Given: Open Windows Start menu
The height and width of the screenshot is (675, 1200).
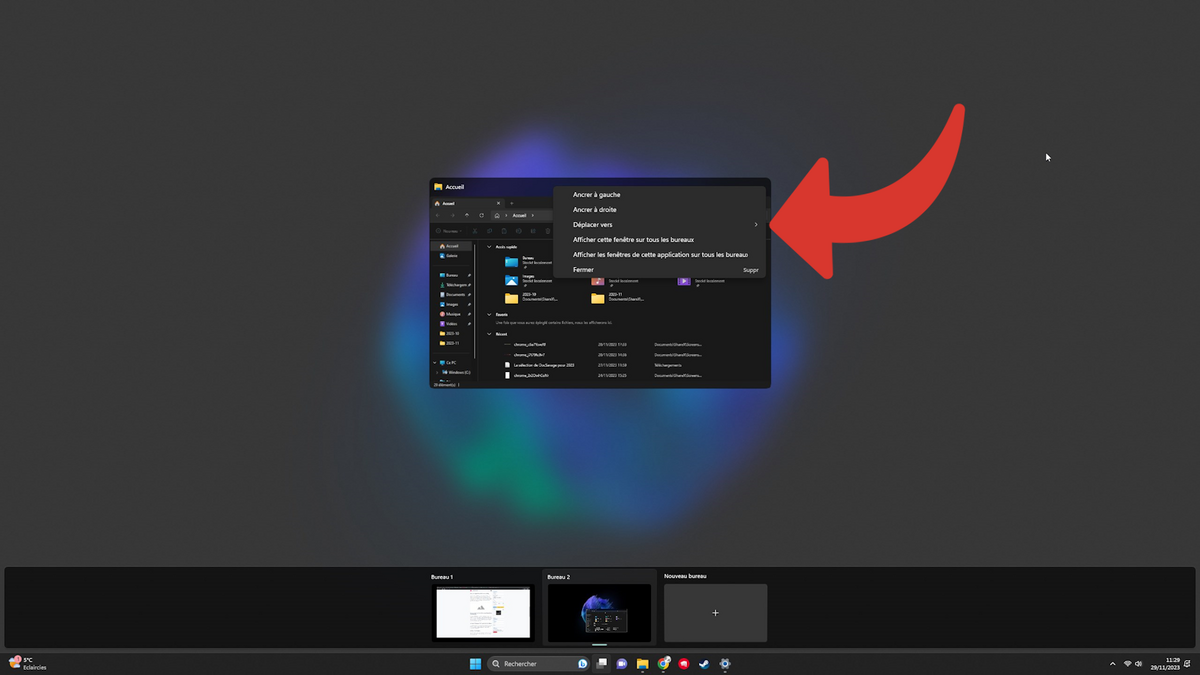Looking at the screenshot, I should click(x=475, y=664).
